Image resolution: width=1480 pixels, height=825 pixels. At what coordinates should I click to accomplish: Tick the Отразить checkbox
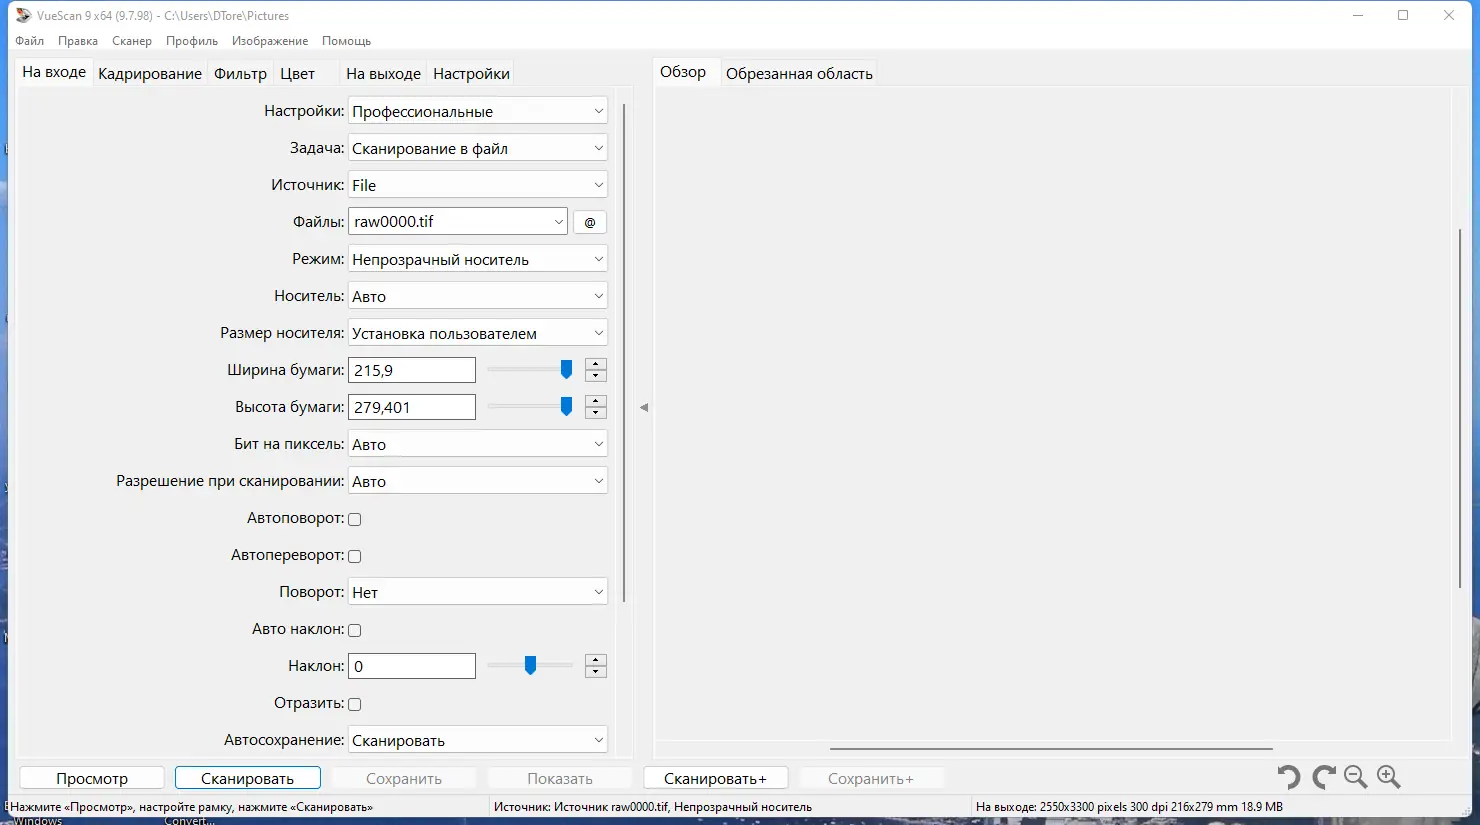pos(354,704)
